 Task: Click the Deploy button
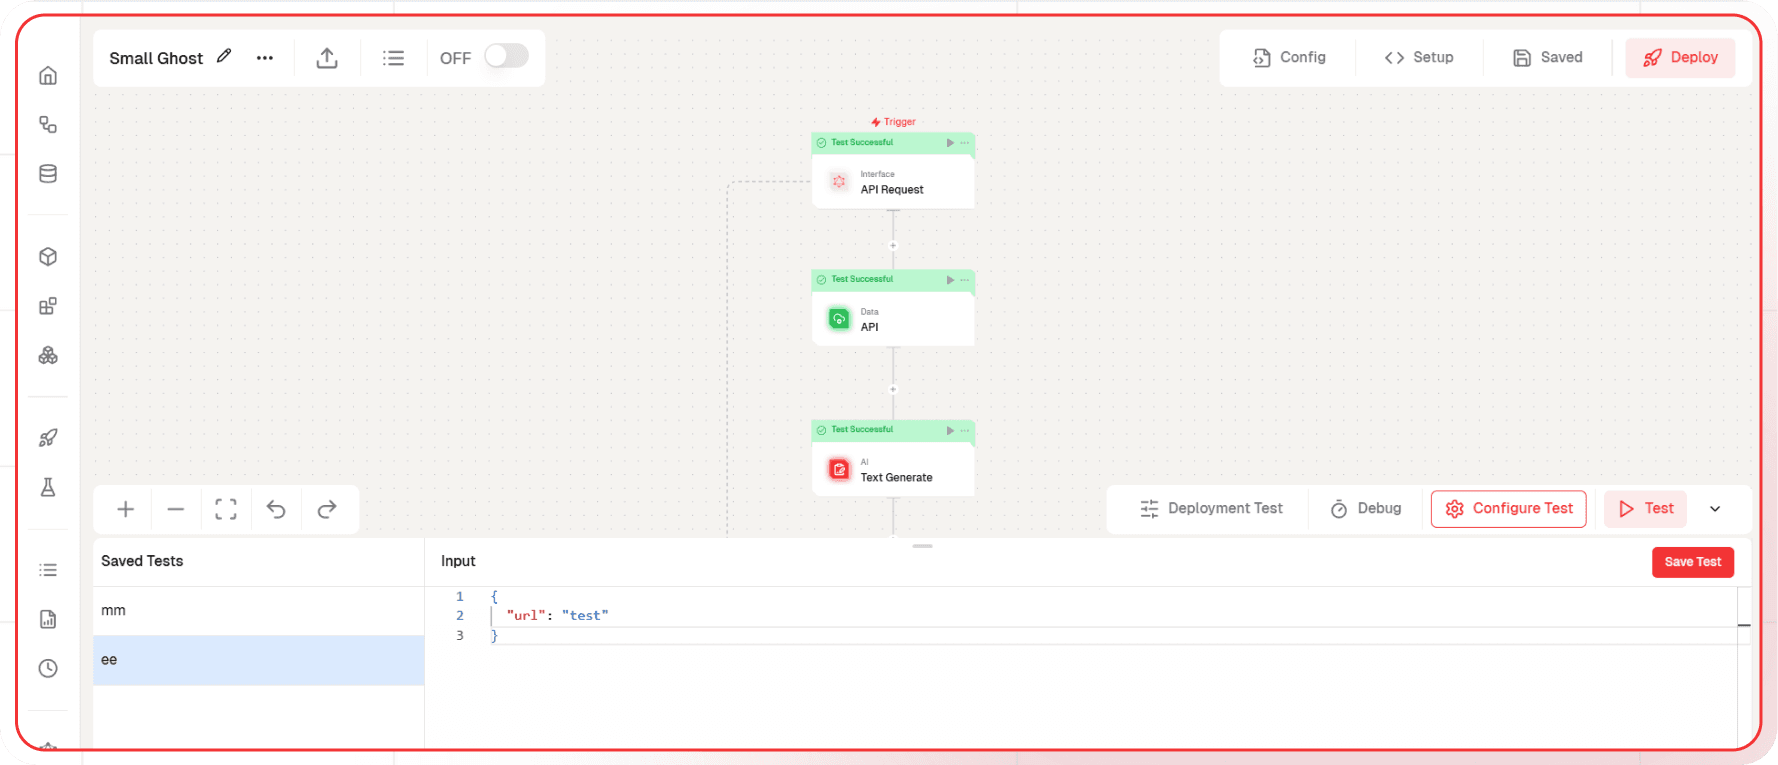tap(1680, 58)
